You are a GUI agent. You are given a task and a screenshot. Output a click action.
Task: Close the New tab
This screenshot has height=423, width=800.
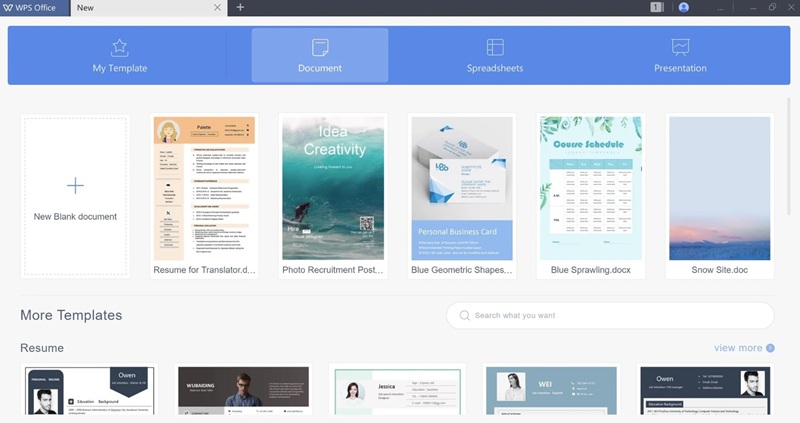[217, 8]
